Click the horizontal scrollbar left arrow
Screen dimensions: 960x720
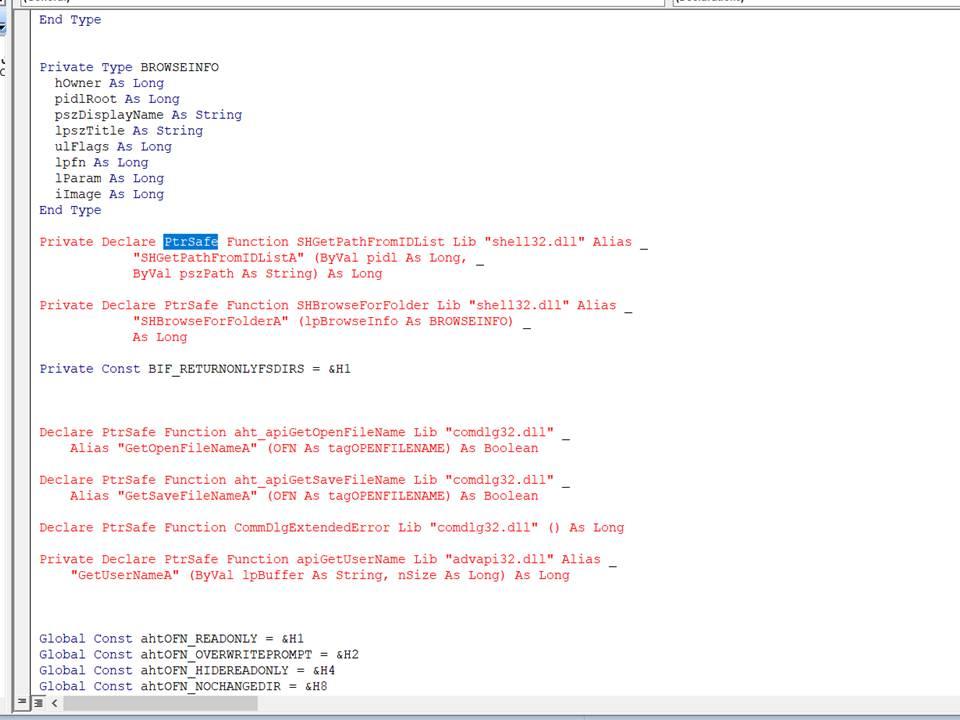(x=55, y=704)
